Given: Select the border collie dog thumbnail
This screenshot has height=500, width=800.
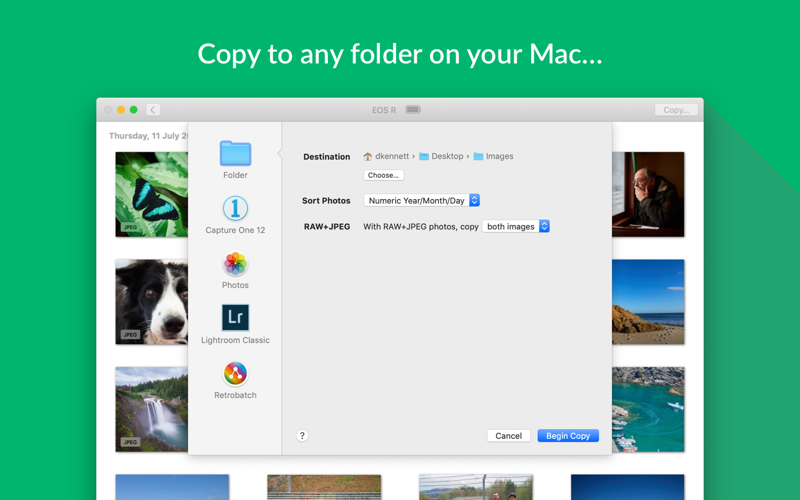Looking at the screenshot, I should [151, 301].
